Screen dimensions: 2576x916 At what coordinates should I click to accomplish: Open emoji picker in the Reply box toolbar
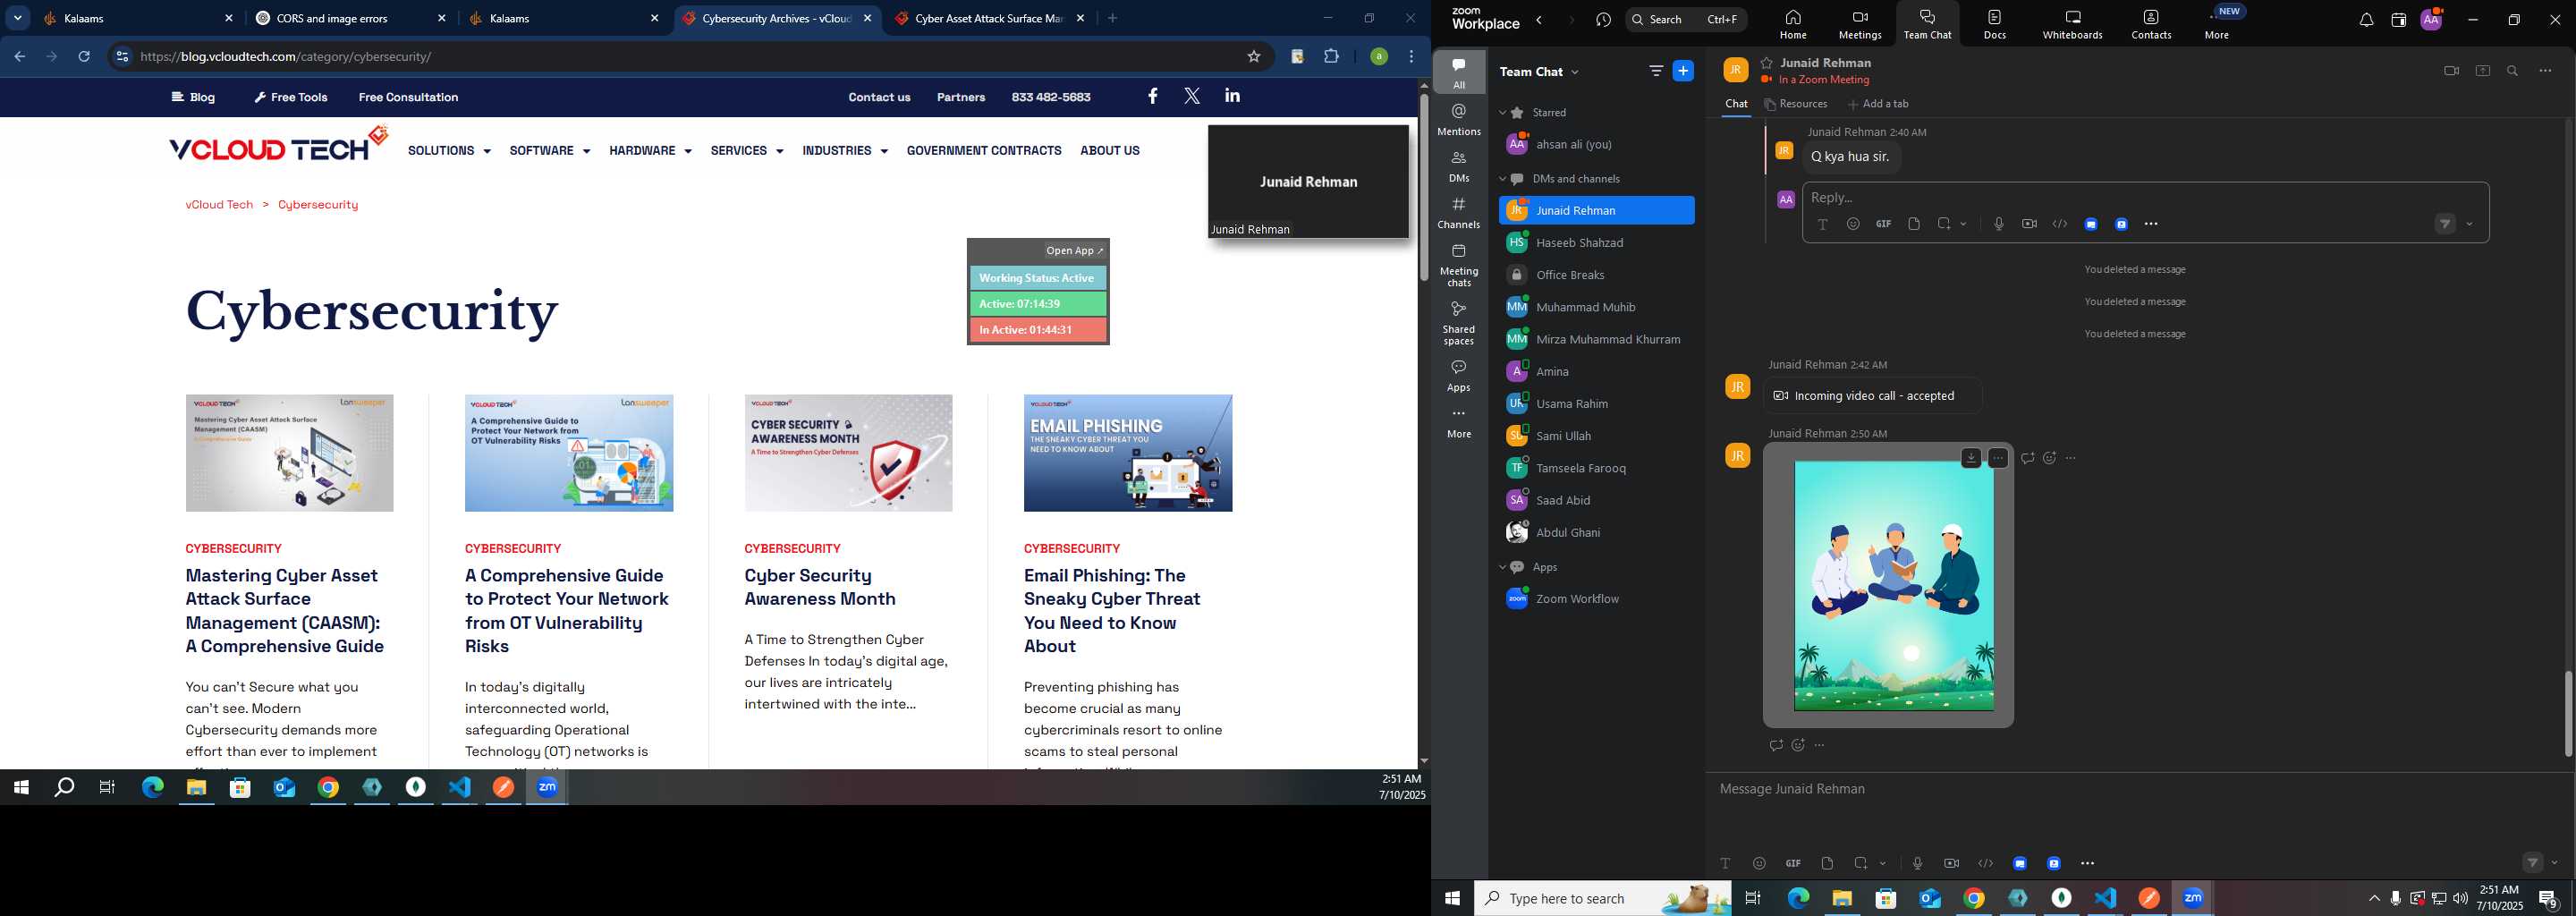(1853, 224)
